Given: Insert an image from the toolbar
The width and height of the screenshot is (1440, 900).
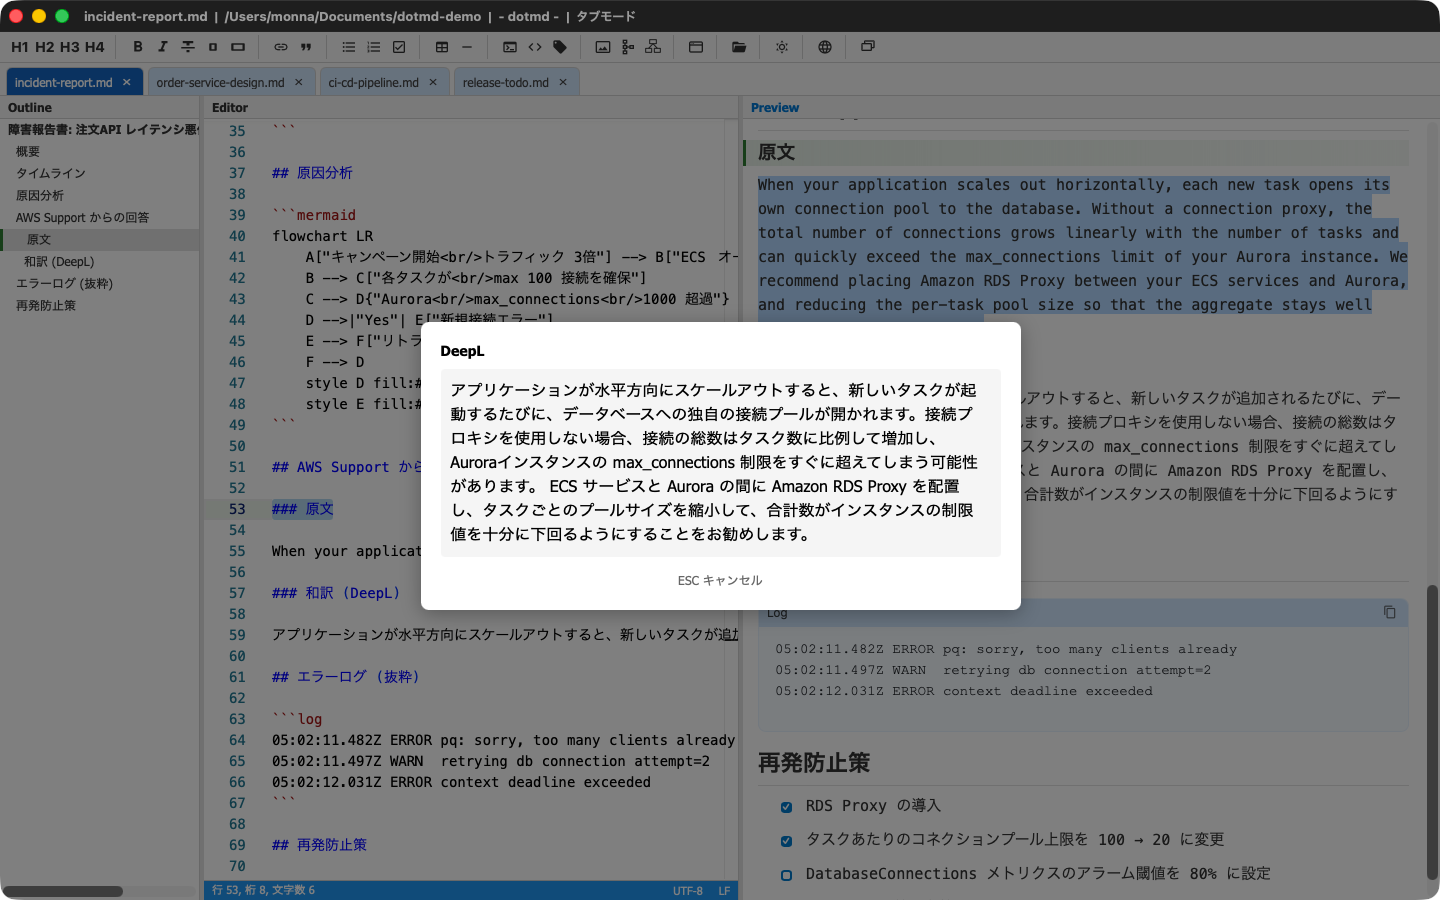Looking at the screenshot, I should [x=603, y=47].
